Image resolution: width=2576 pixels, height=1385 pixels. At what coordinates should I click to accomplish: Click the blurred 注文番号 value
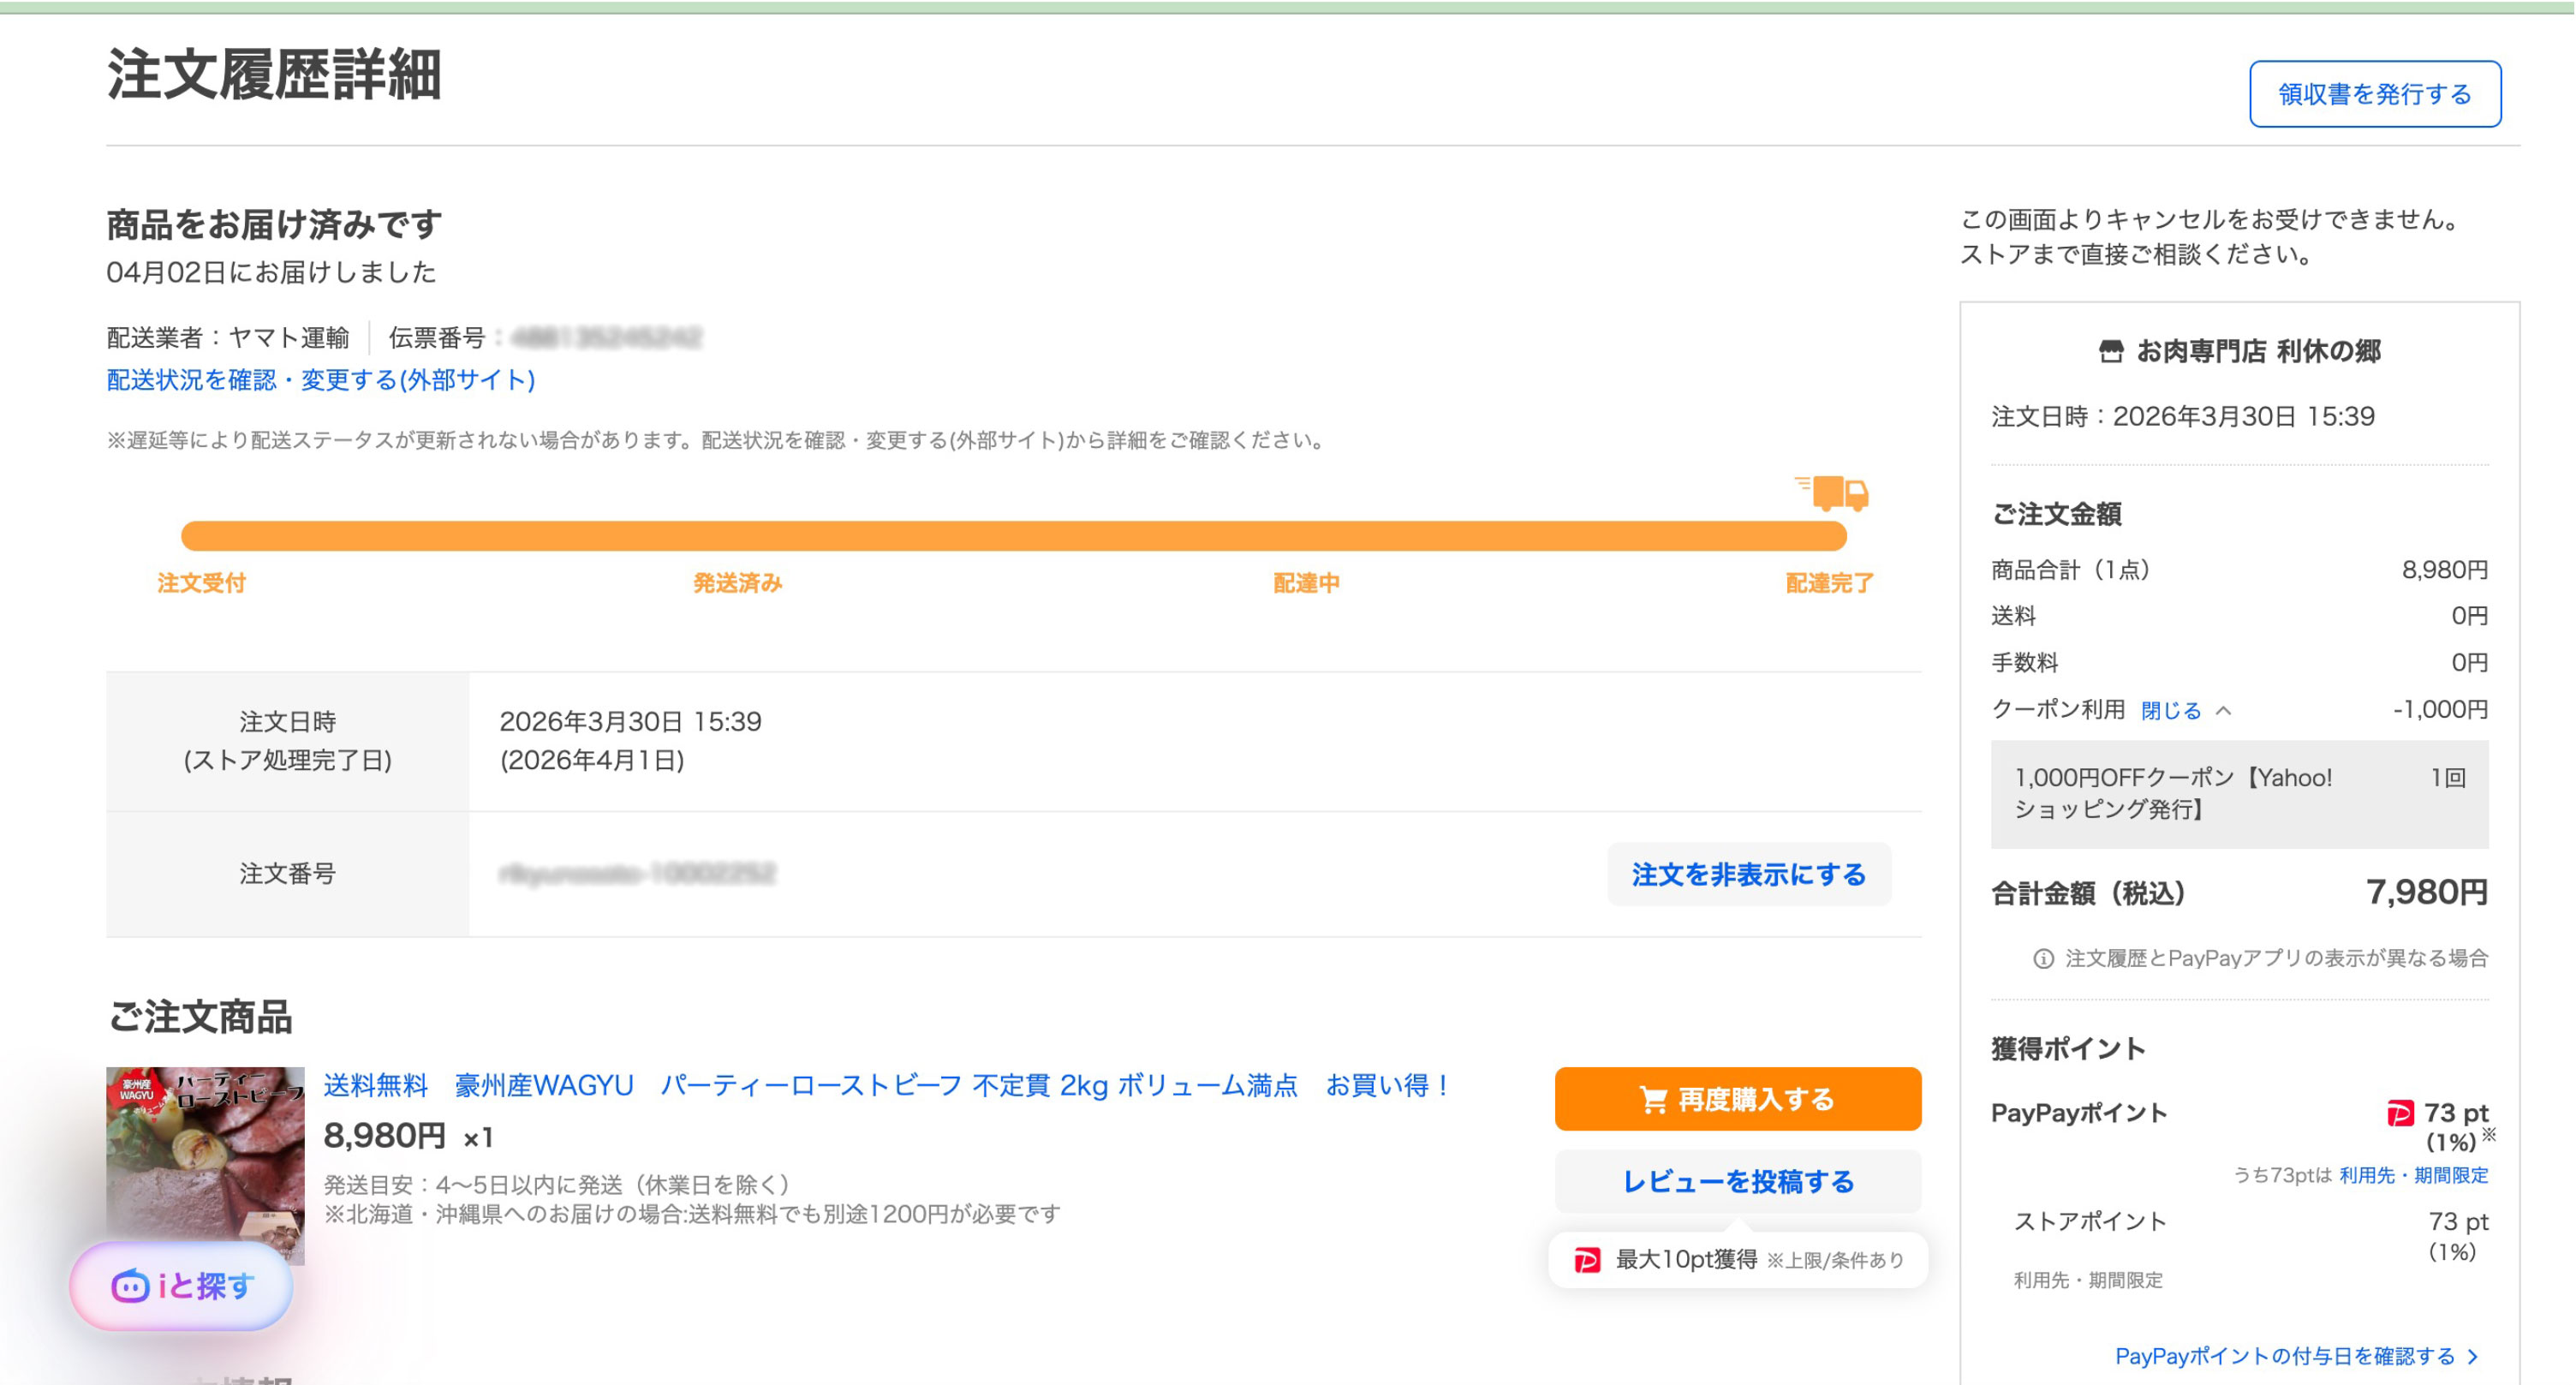[637, 875]
